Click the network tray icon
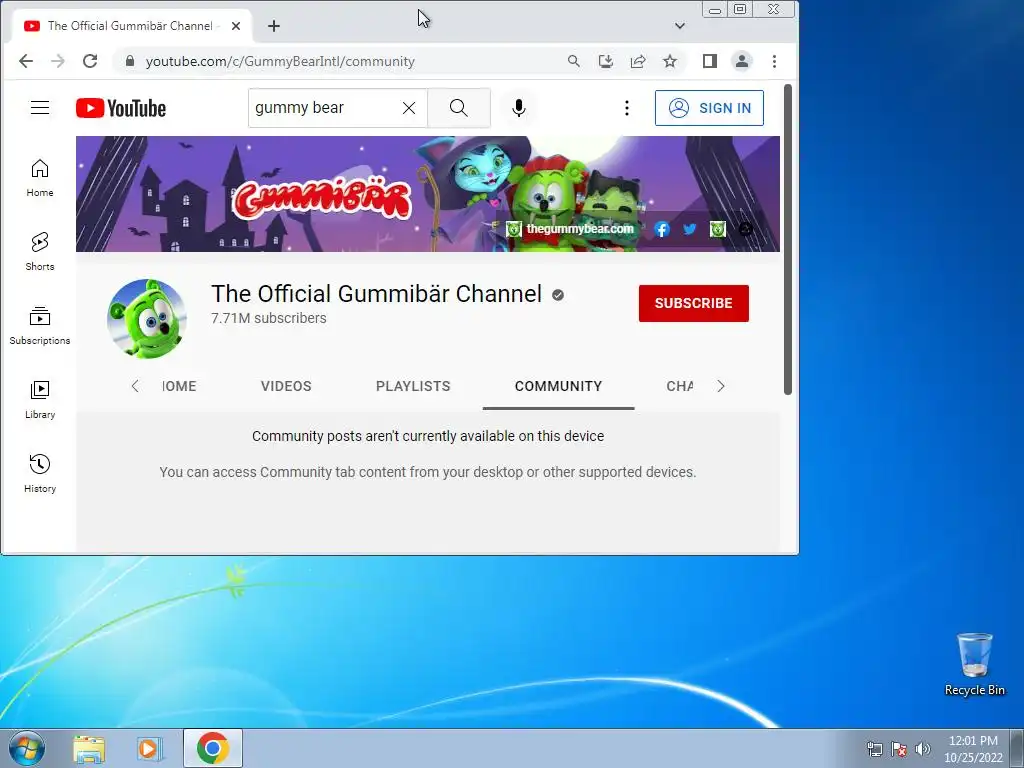The image size is (1024, 768). 874,749
